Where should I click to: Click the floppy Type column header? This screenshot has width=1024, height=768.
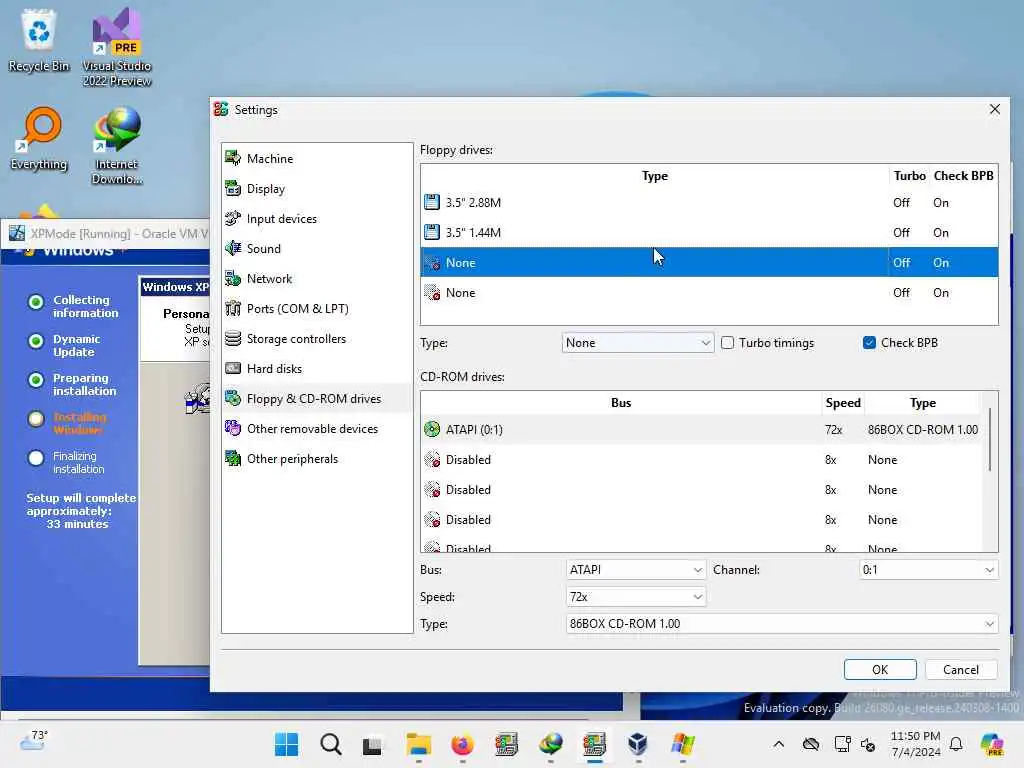coord(654,176)
